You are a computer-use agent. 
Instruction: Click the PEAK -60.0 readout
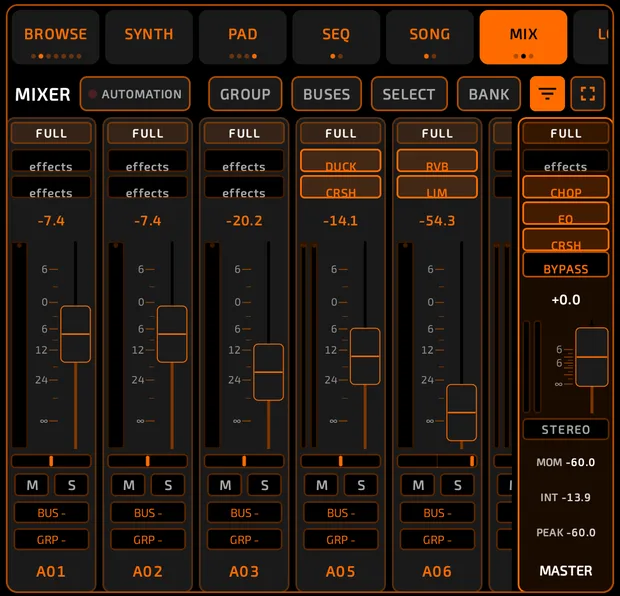coord(566,532)
